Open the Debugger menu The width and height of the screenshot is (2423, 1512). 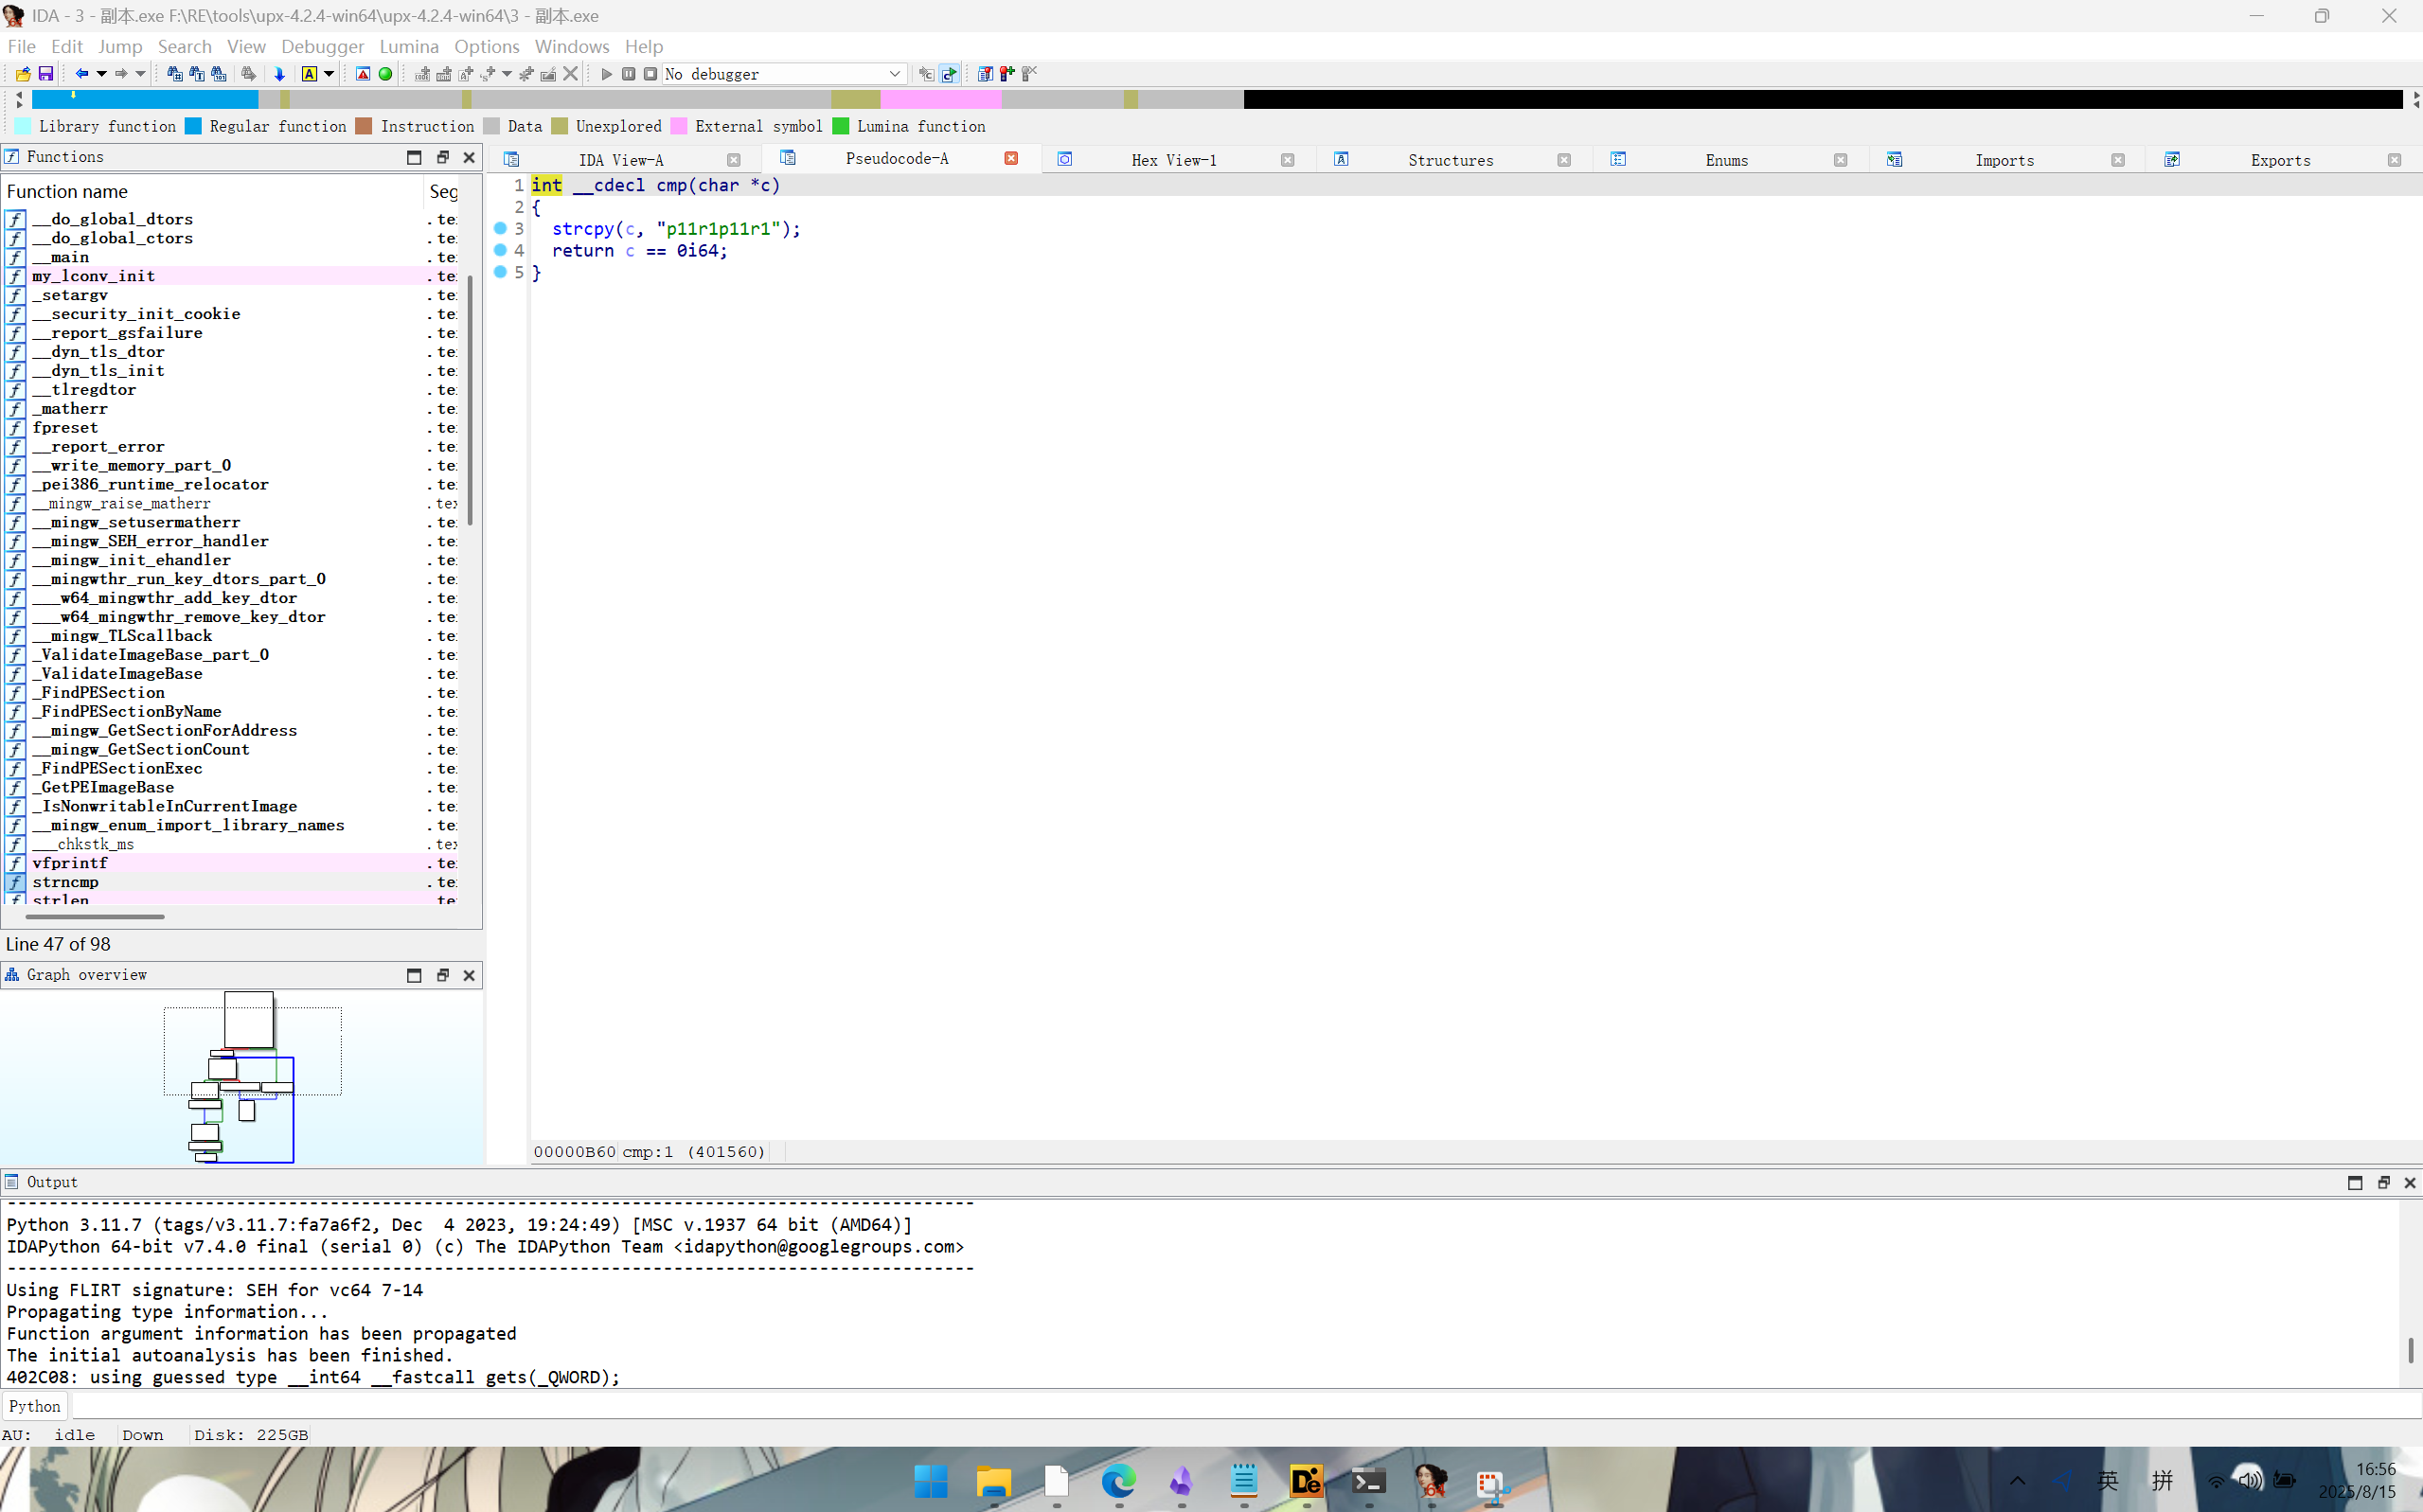coord(322,46)
